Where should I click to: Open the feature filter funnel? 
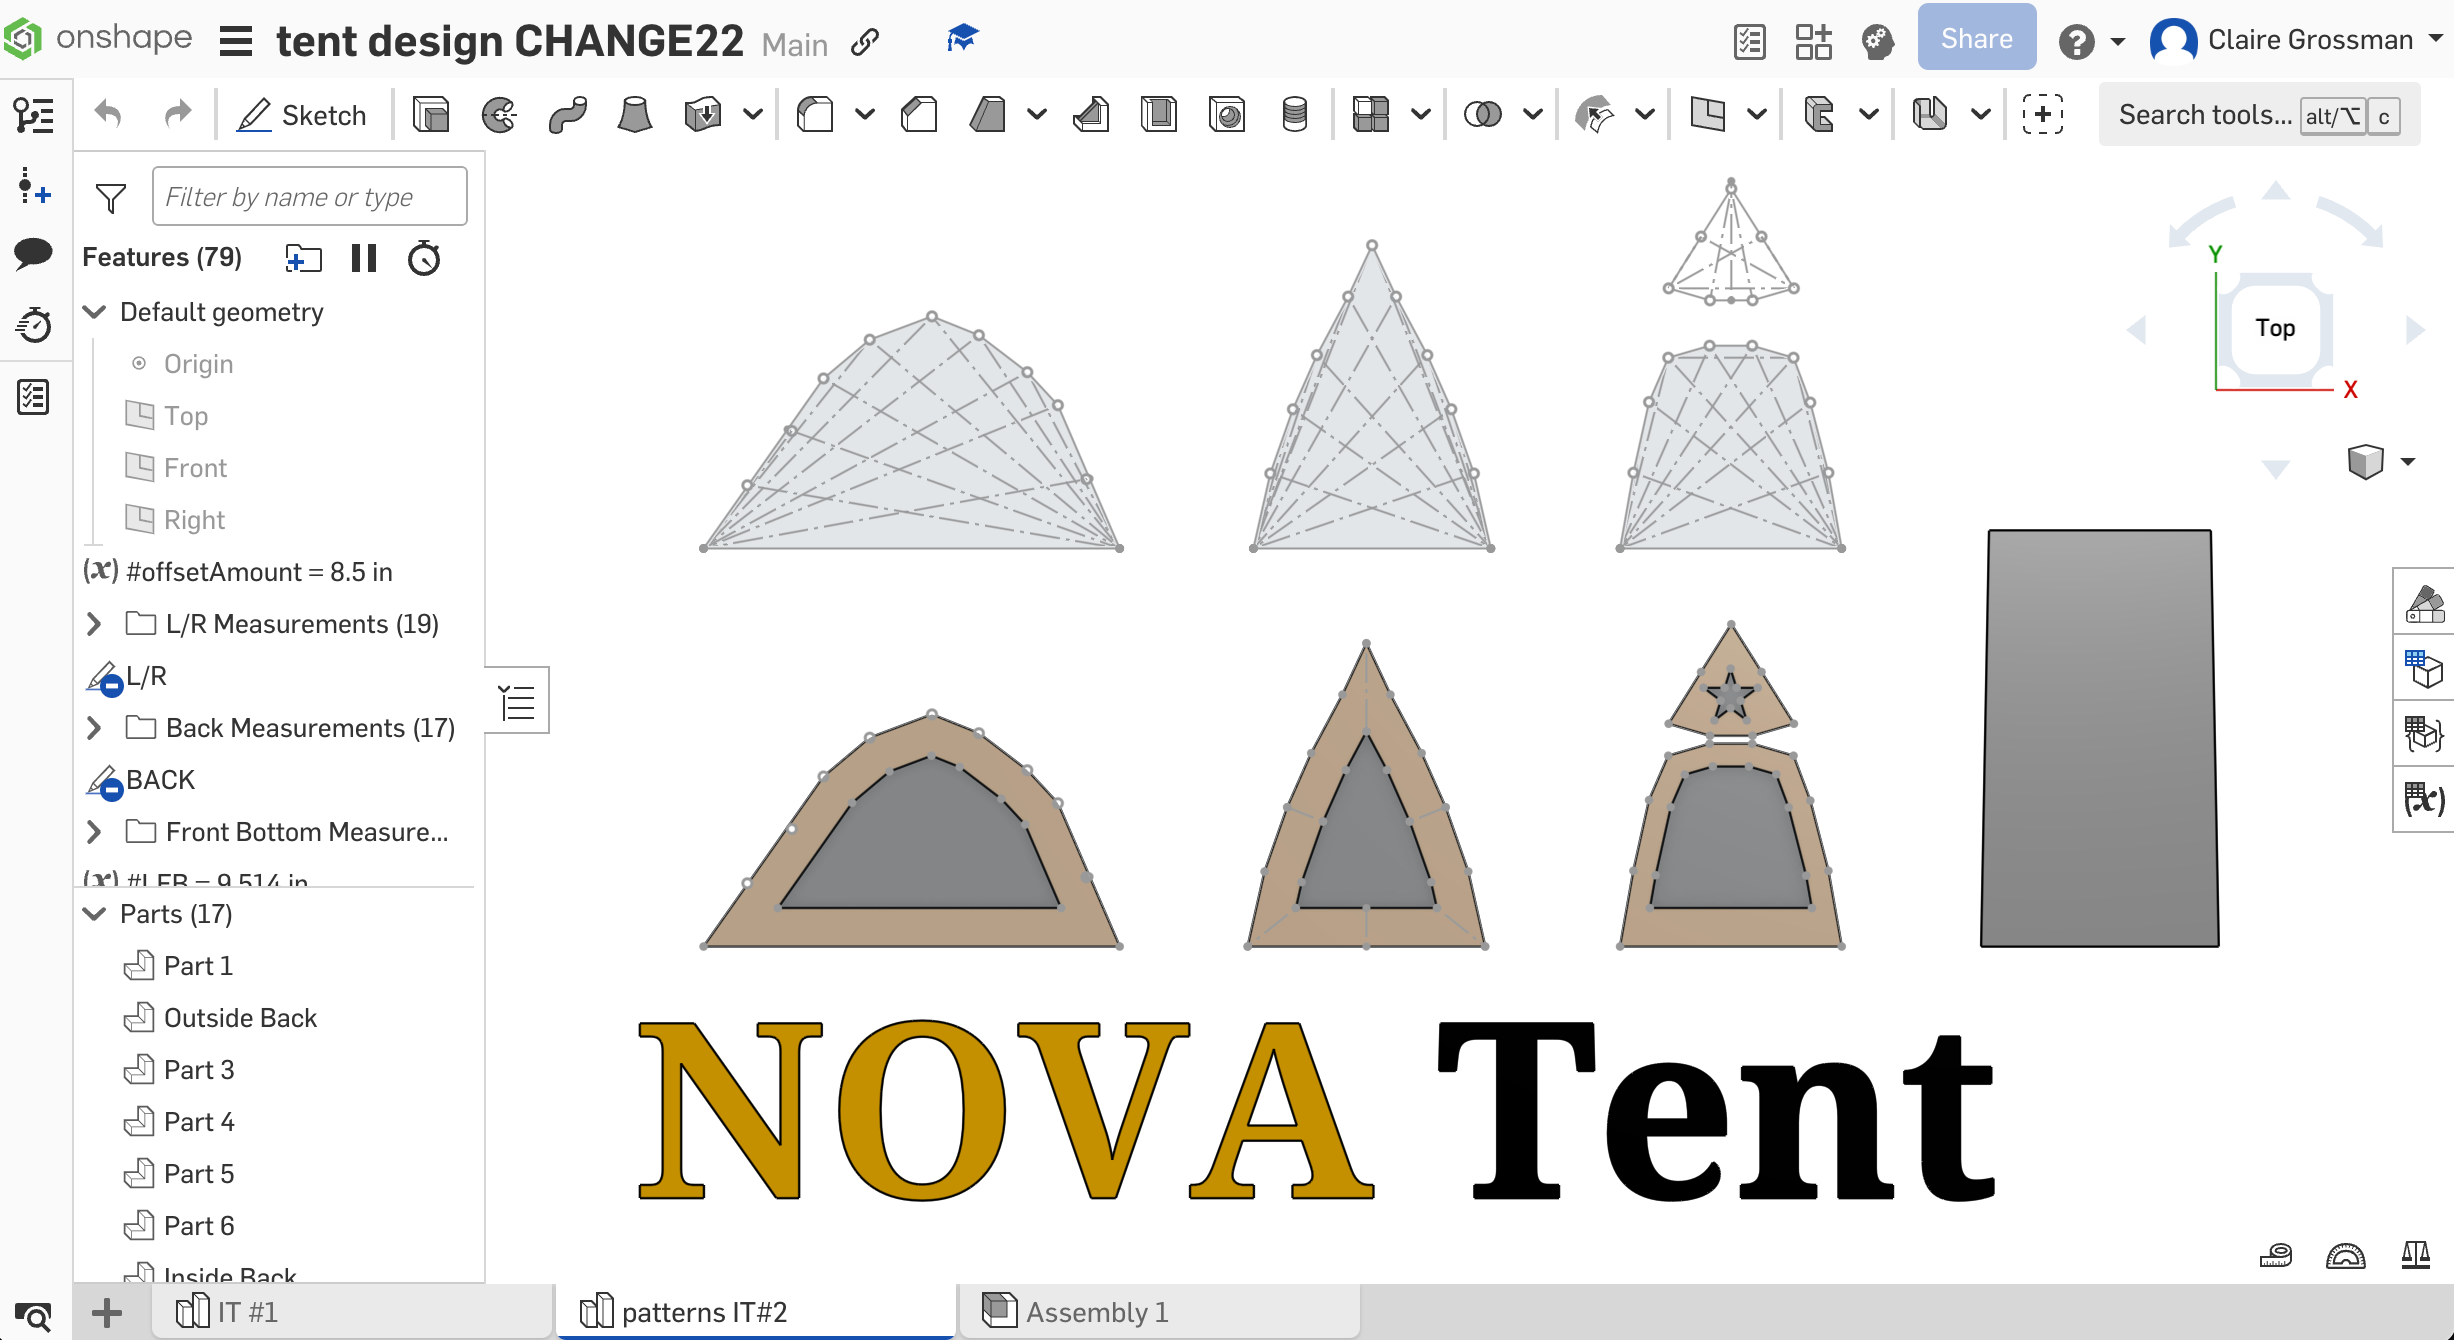click(110, 197)
